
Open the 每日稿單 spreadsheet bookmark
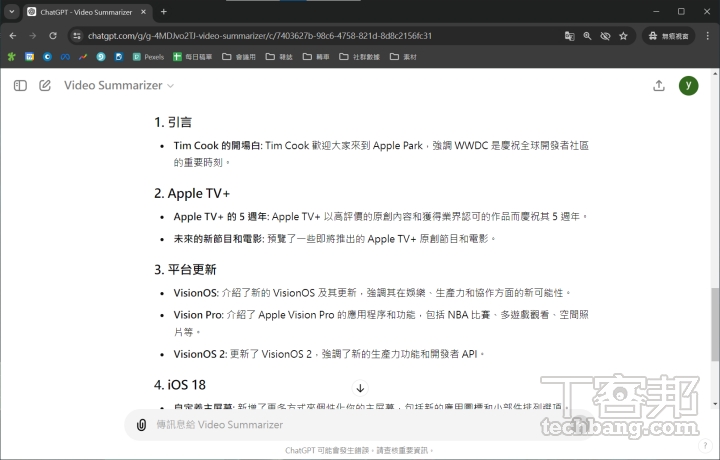click(x=192, y=56)
